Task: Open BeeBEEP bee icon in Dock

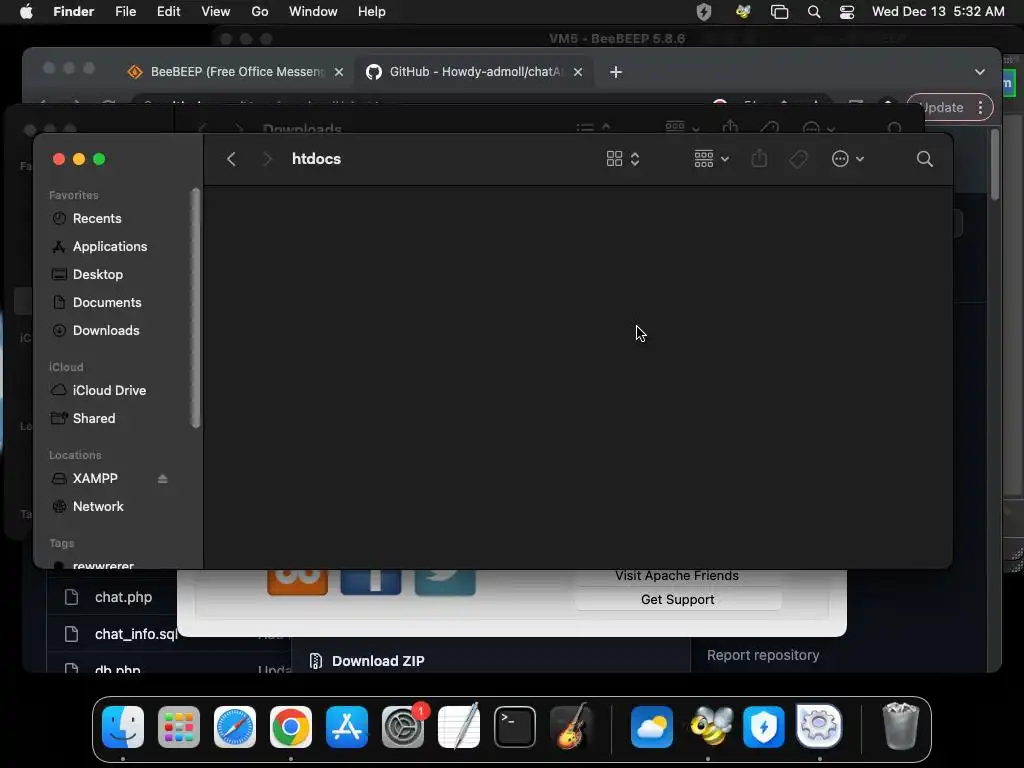Action: (x=710, y=726)
